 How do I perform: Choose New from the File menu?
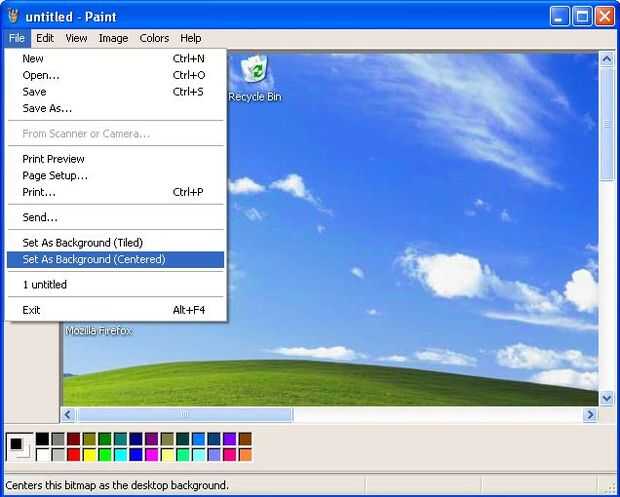coord(115,59)
